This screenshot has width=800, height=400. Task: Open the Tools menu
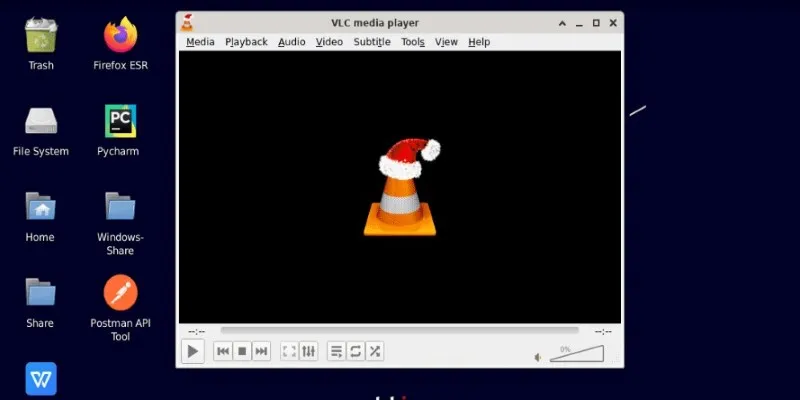pyautogui.click(x=413, y=42)
